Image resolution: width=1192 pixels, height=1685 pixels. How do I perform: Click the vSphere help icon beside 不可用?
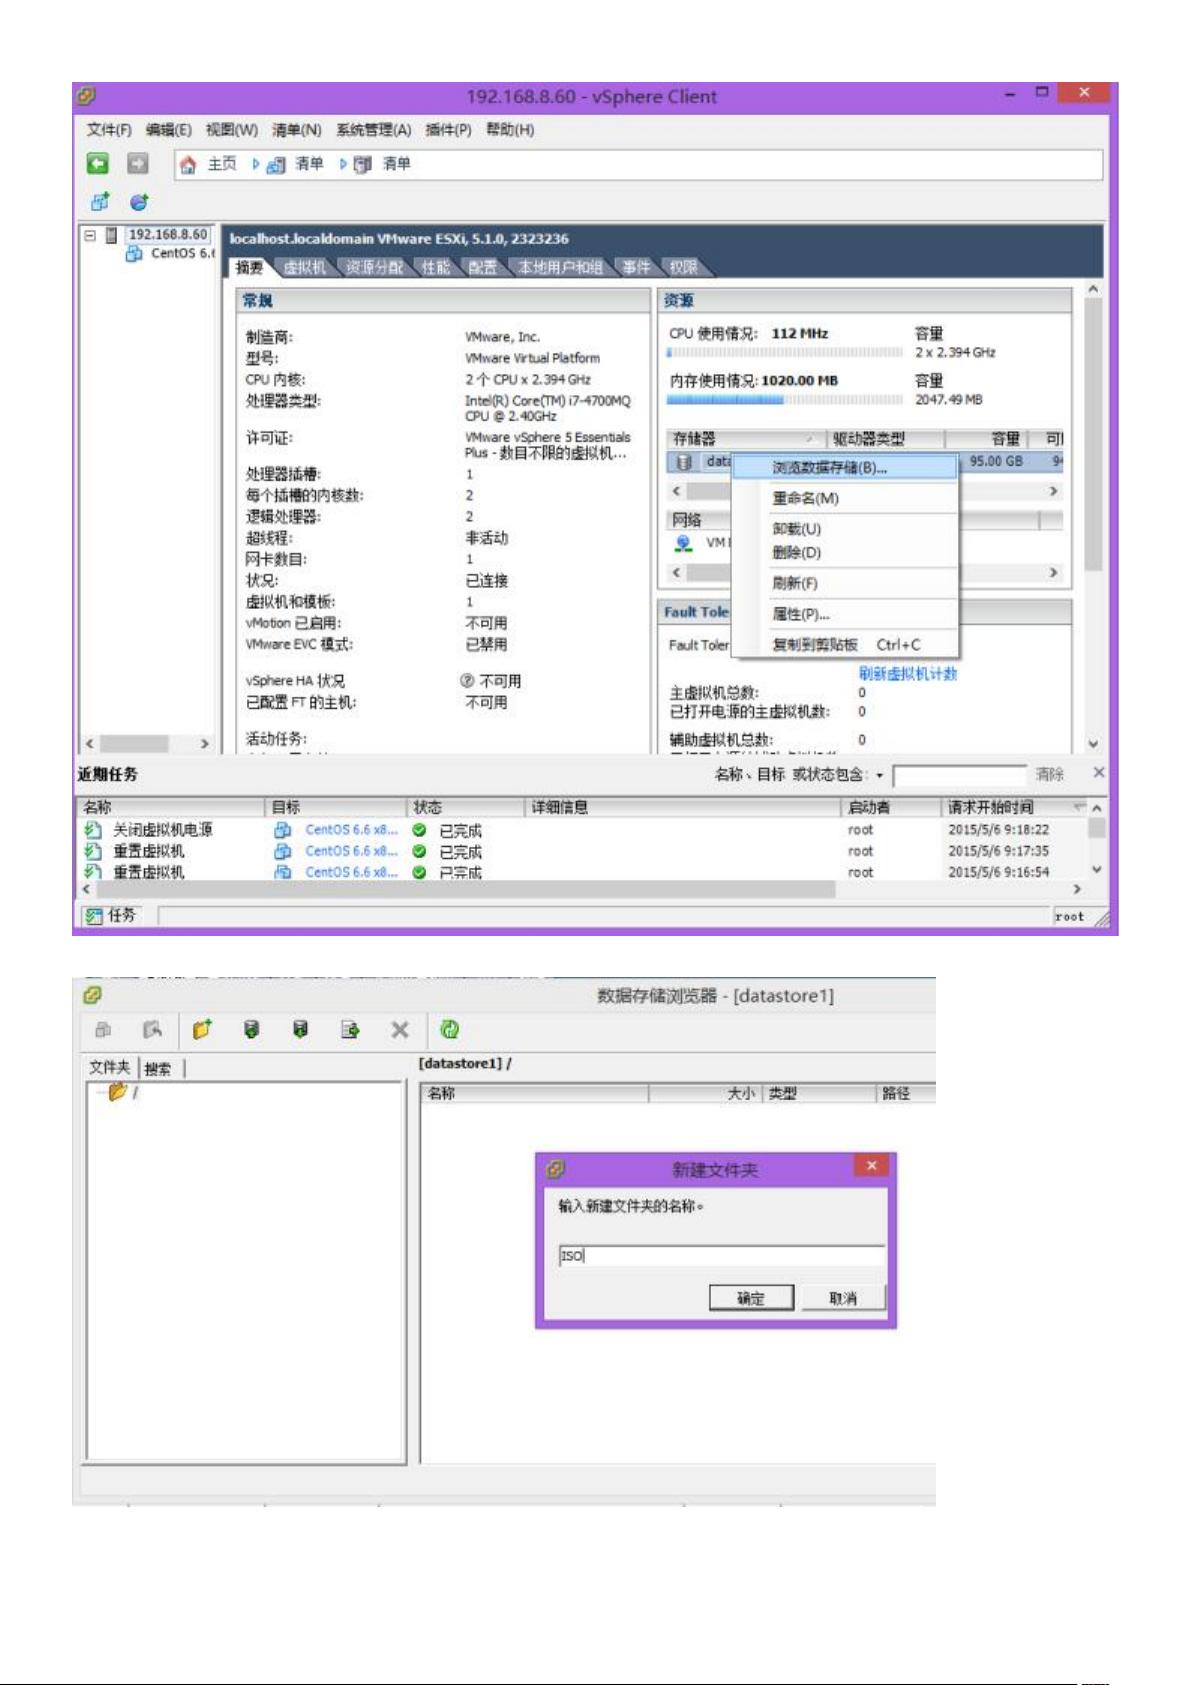[467, 680]
